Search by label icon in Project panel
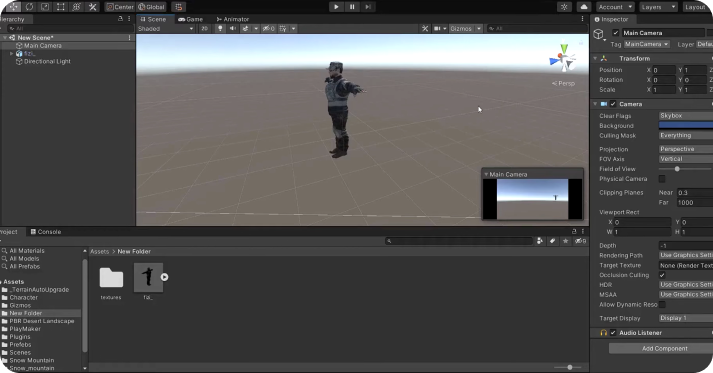Image resolution: width=713 pixels, height=373 pixels. tap(552, 241)
